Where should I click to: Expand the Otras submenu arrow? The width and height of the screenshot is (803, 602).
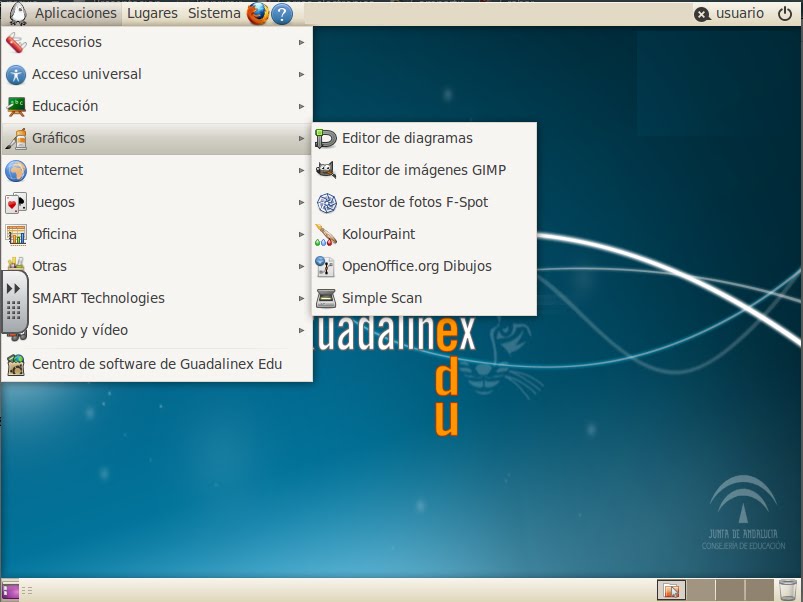click(302, 267)
